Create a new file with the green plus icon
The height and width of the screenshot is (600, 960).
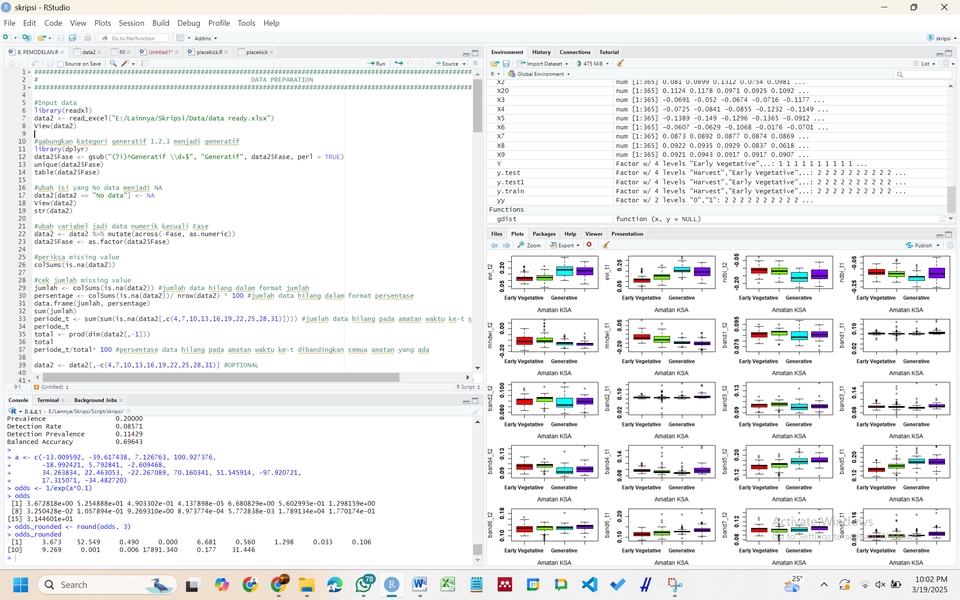point(6,38)
